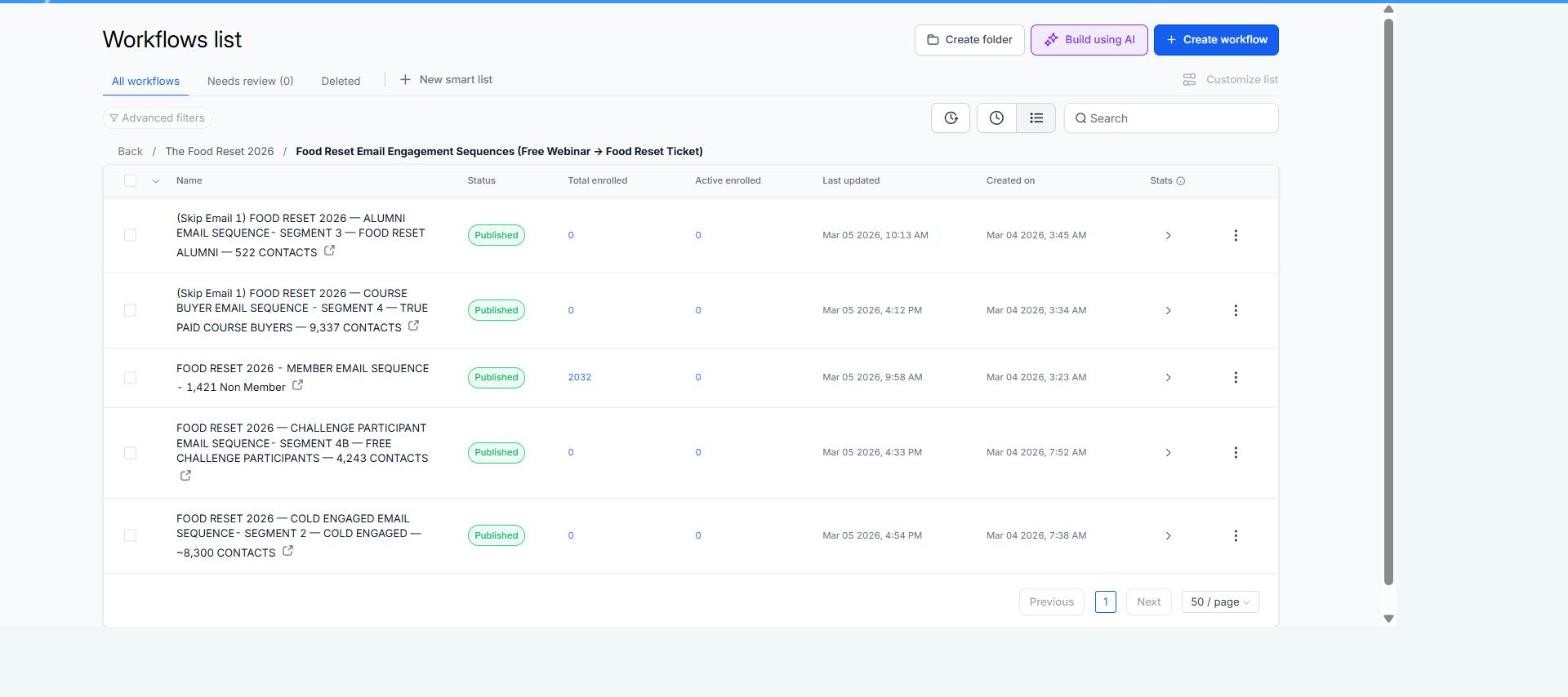Expand stats chevron for COLD ENGAGED row

[1167, 535]
